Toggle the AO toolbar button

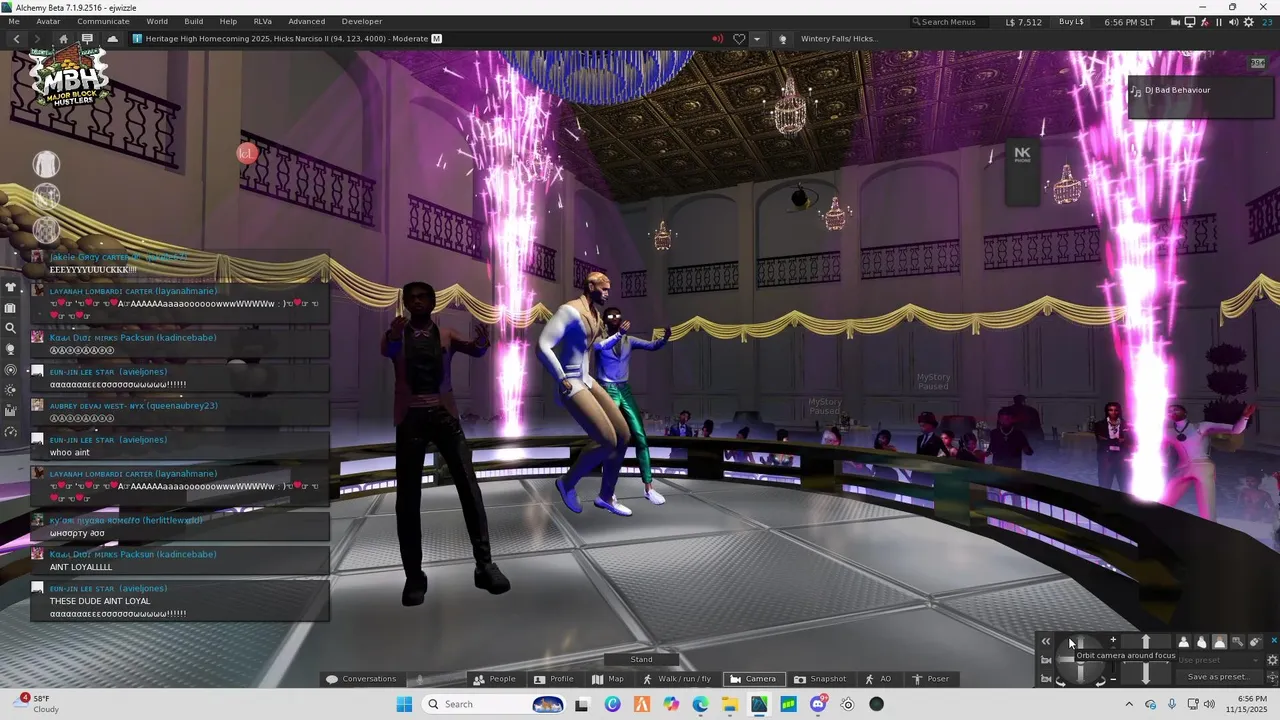(x=878, y=679)
